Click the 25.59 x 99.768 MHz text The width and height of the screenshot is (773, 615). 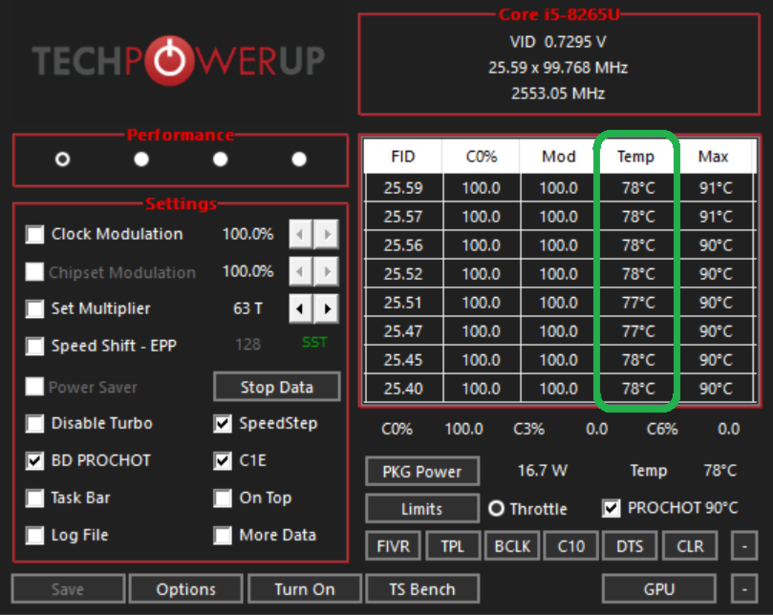558,68
